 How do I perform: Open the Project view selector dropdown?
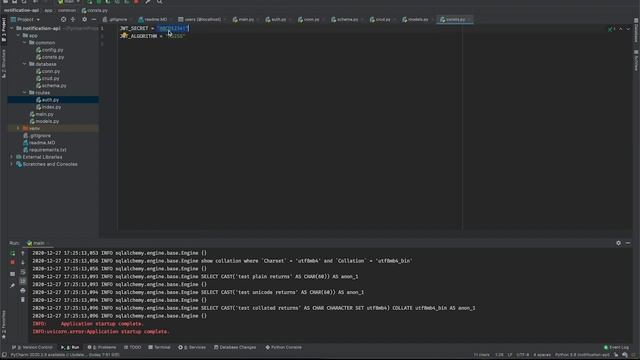pyautogui.click(x=26, y=19)
